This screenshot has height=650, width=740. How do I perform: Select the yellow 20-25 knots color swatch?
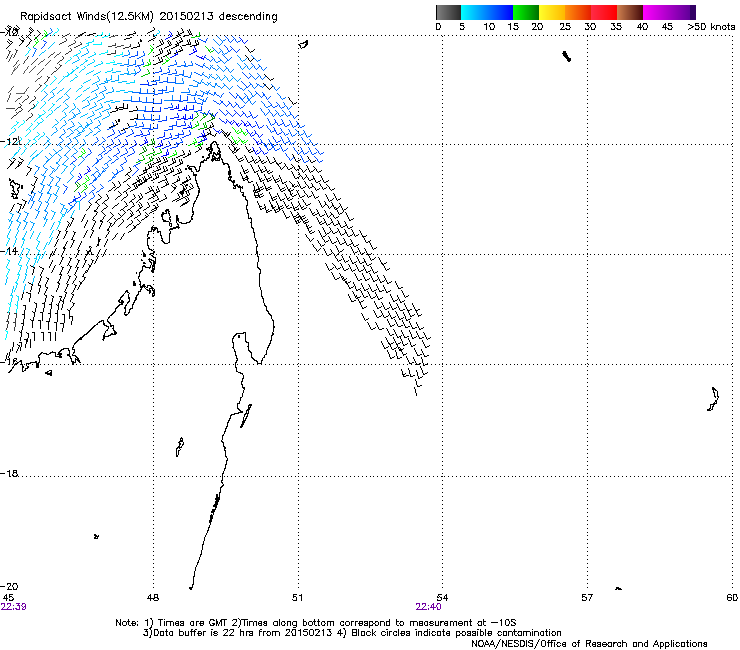tap(552, 12)
